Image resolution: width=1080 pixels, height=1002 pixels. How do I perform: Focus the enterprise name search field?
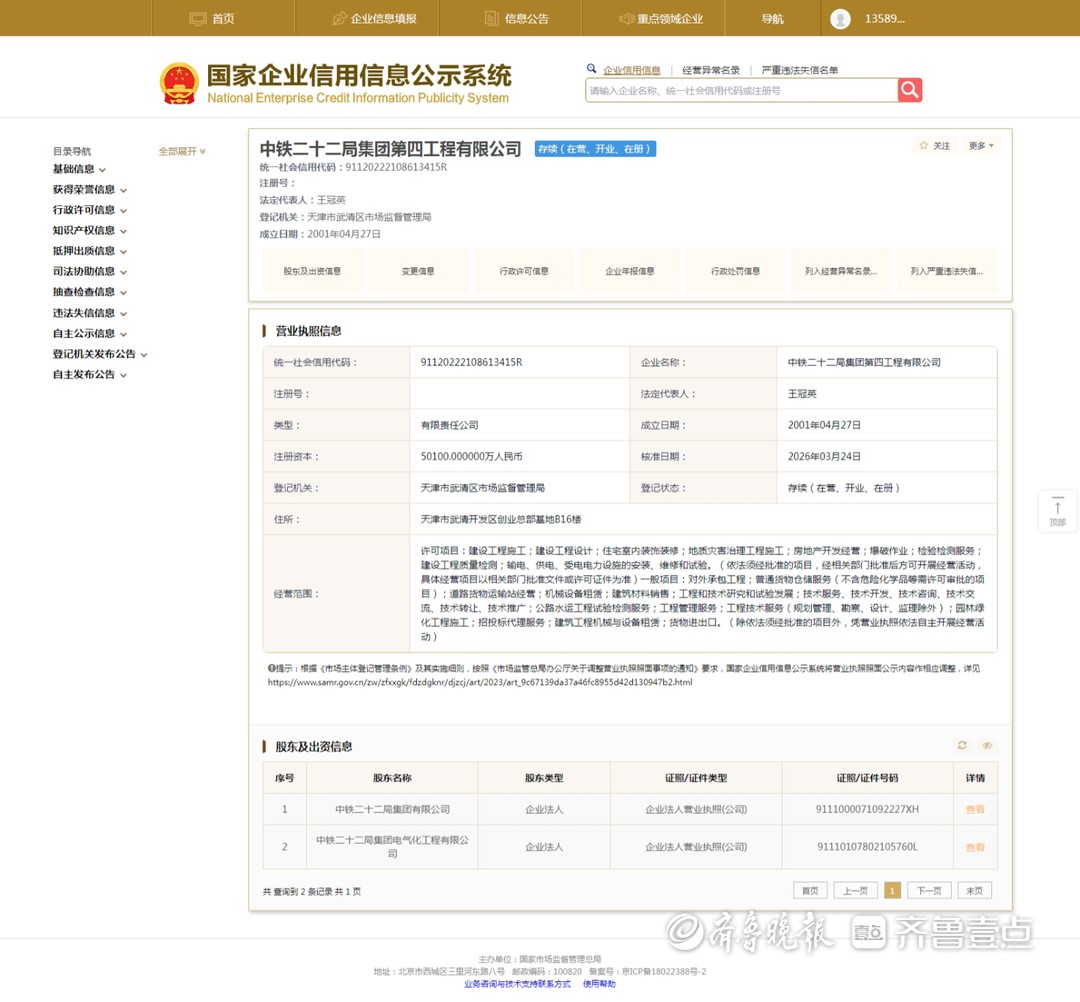tap(741, 90)
